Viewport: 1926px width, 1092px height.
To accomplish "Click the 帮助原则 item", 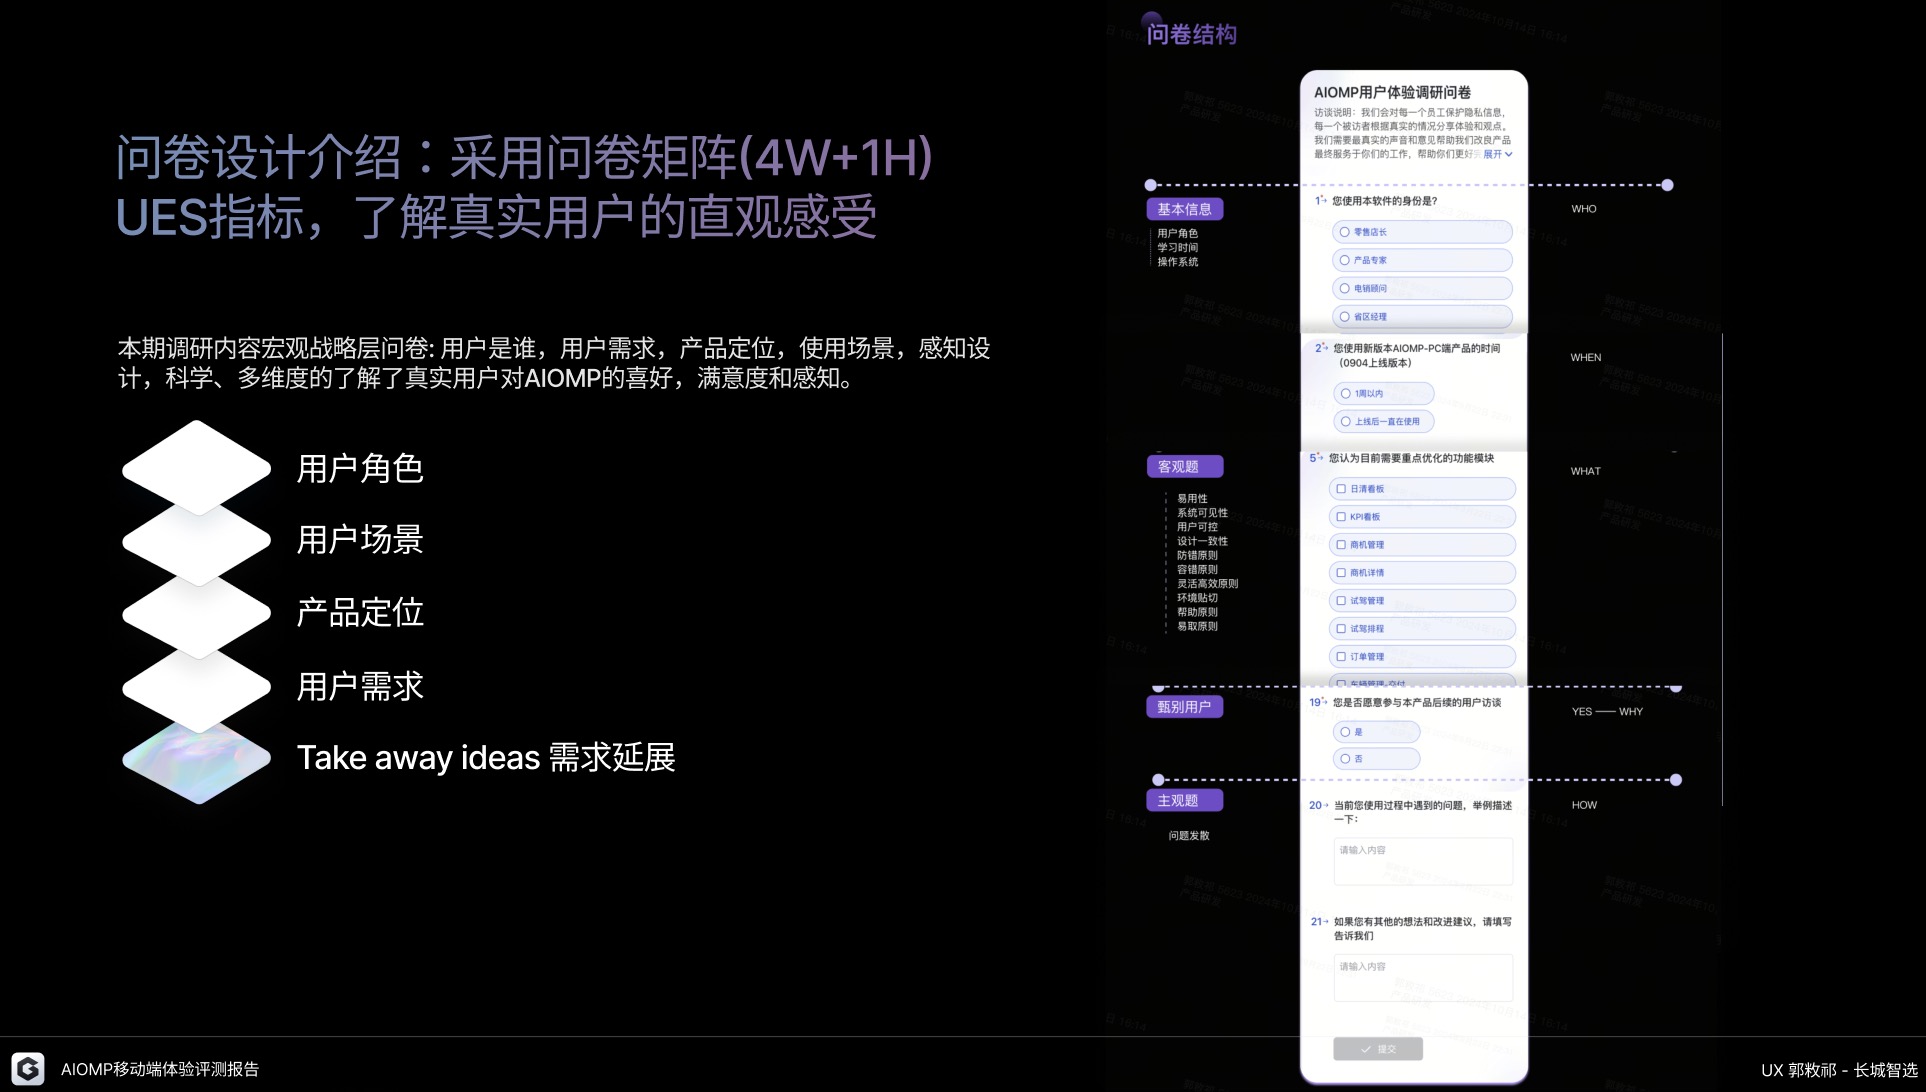I will click(1197, 612).
